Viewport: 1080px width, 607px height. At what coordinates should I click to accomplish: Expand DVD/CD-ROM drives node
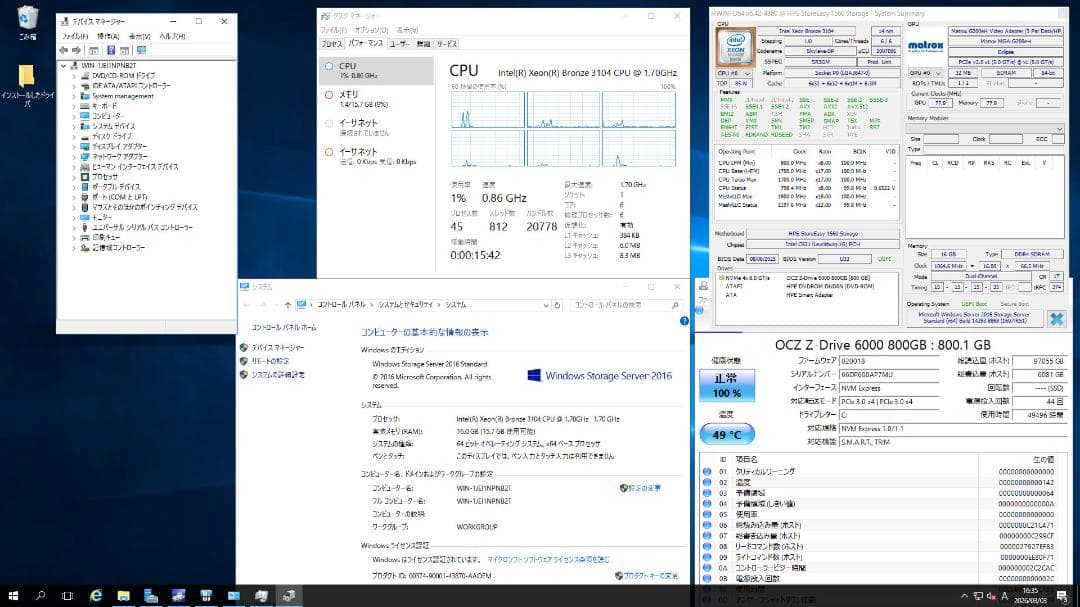click(x=74, y=76)
